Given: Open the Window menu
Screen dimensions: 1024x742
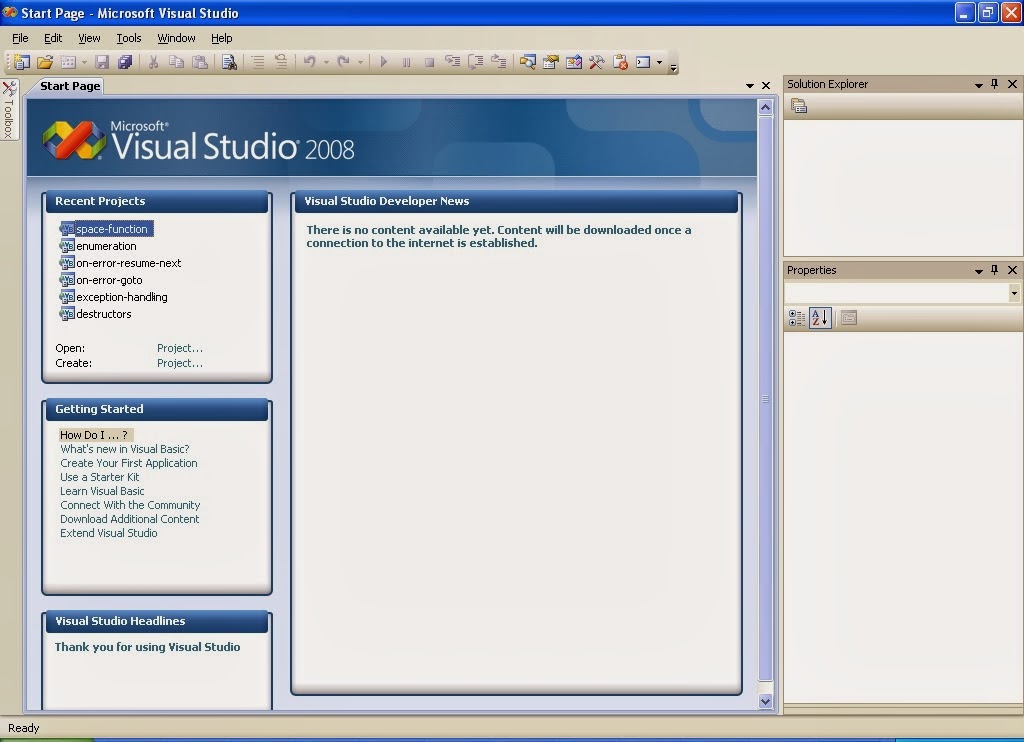Looking at the screenshot, I should 176,38.
